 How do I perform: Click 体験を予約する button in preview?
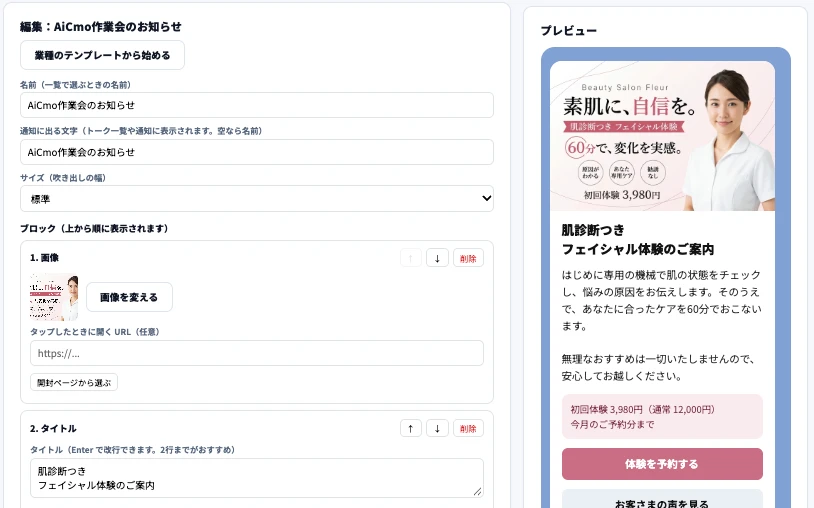(x=662, y=464)
